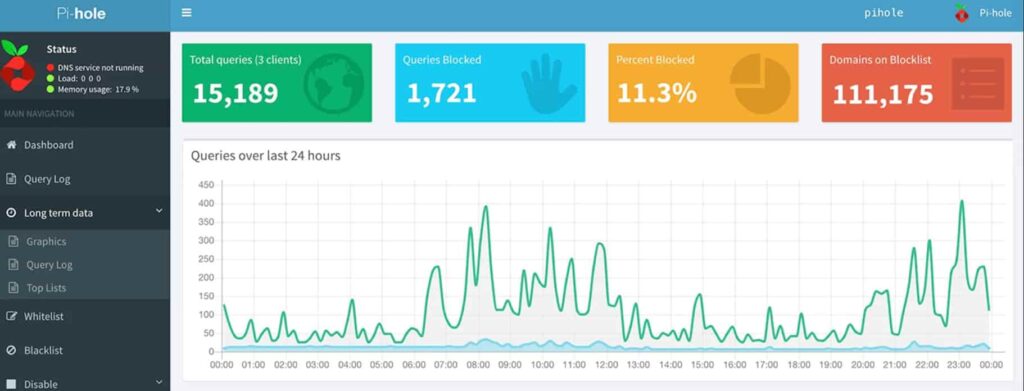This screenshot has height=391, width=1024.
Task: Collapse the Long term data submenu chevron
Action: tap(159, 211)
